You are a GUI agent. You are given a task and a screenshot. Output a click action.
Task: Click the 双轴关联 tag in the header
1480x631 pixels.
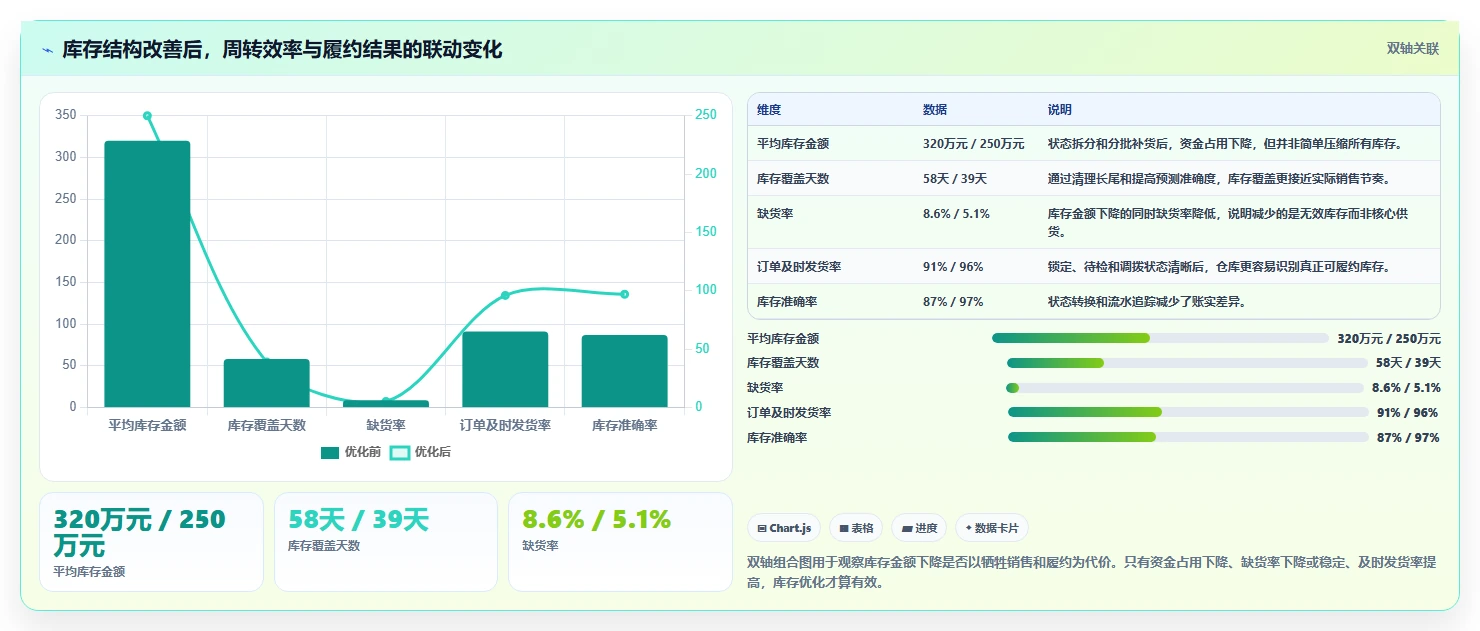click(x=1412, y=49)
